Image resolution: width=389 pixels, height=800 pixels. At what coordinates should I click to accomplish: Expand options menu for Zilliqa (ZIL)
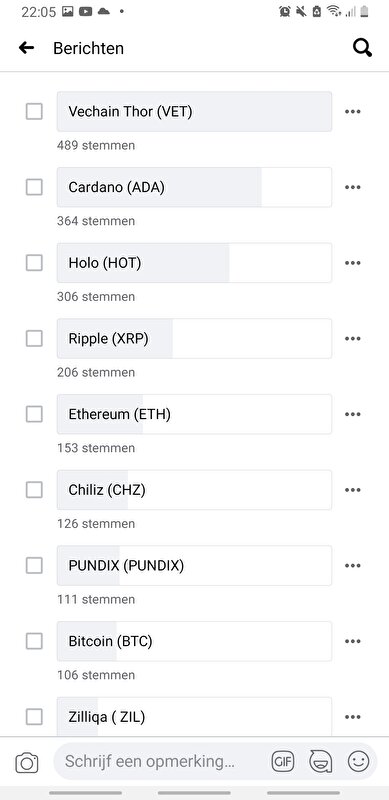[353, 717]
